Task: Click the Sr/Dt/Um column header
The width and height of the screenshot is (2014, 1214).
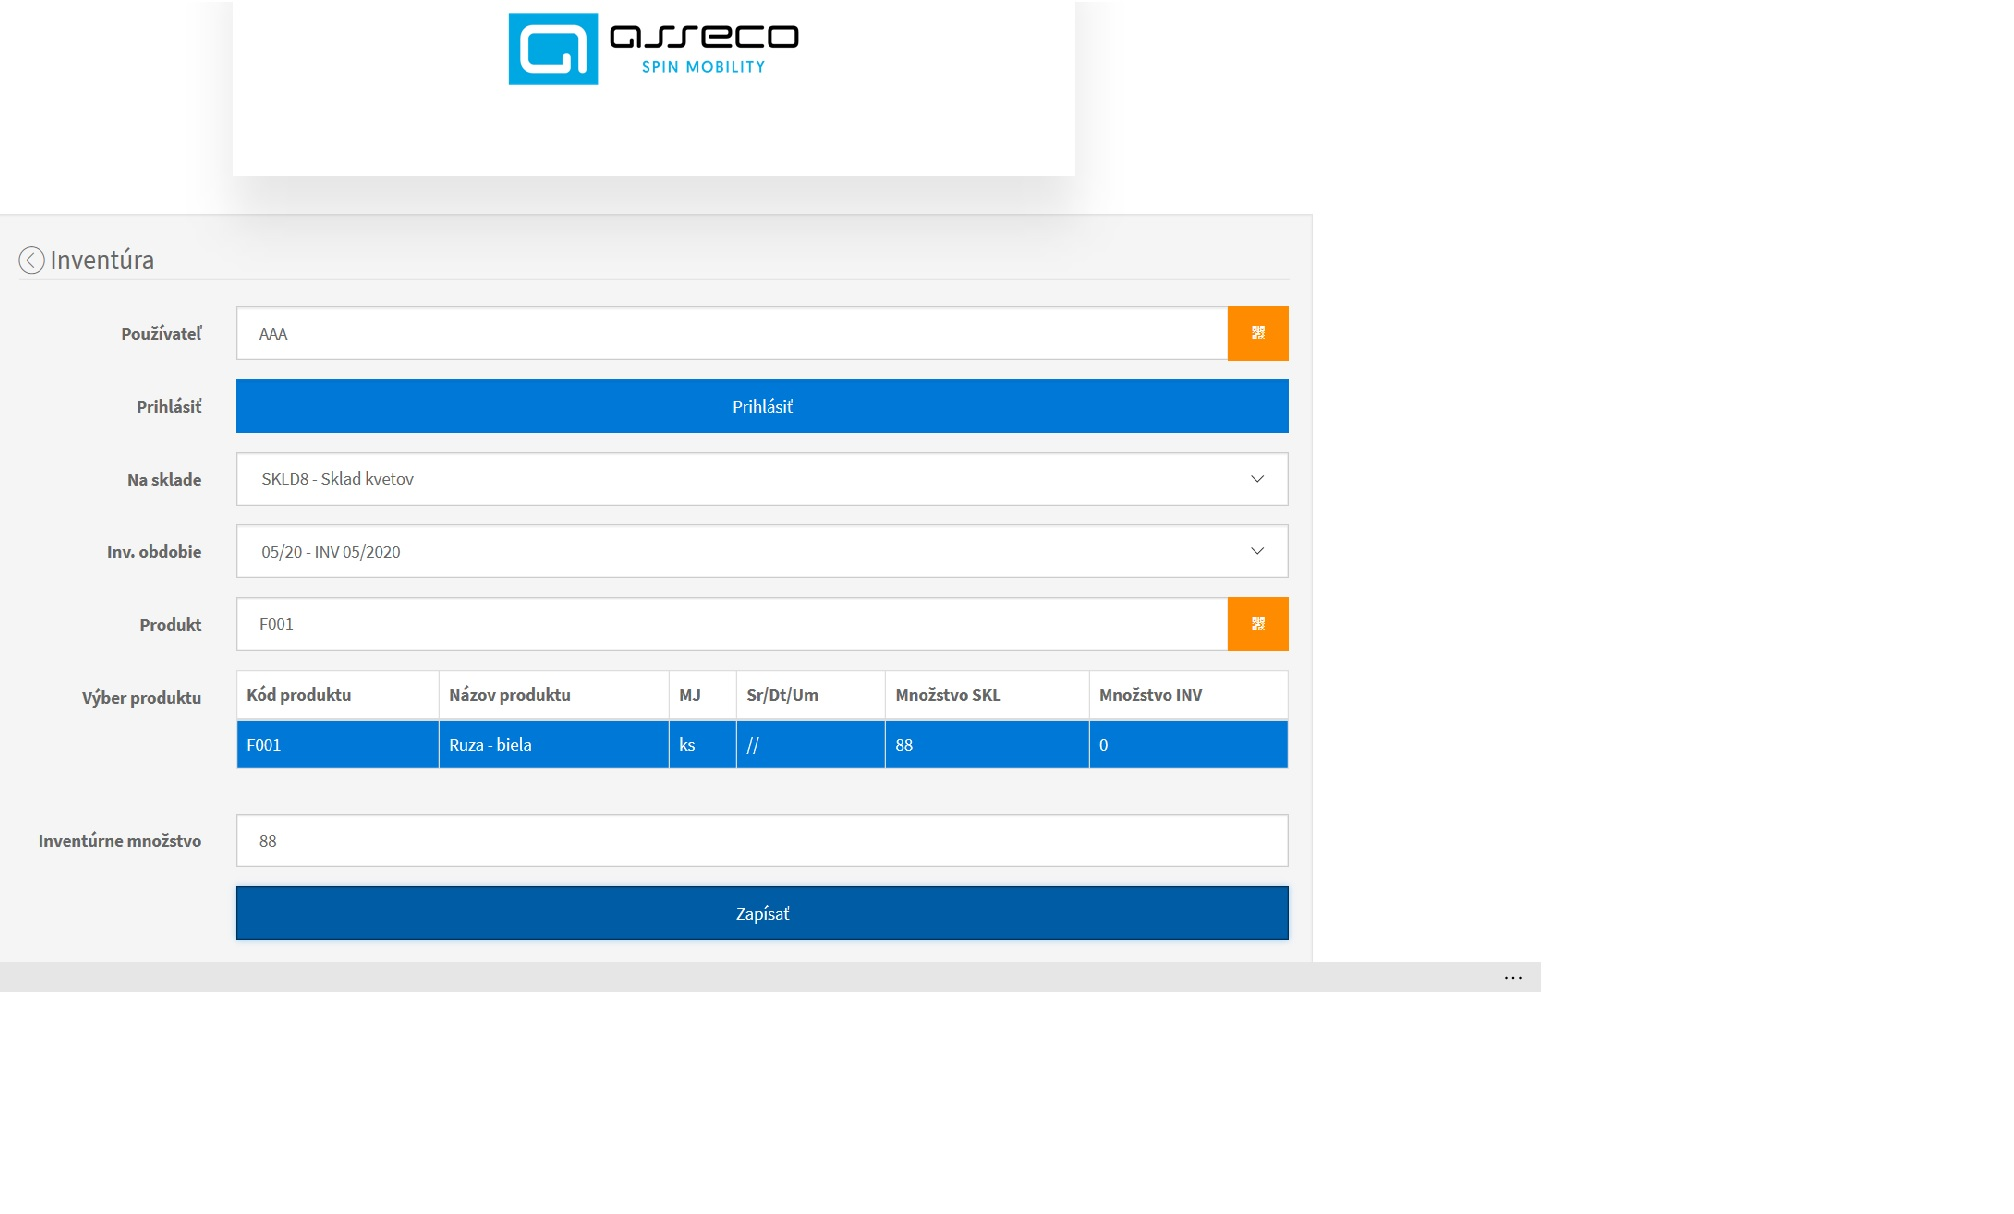Action: tap(811, 695)
